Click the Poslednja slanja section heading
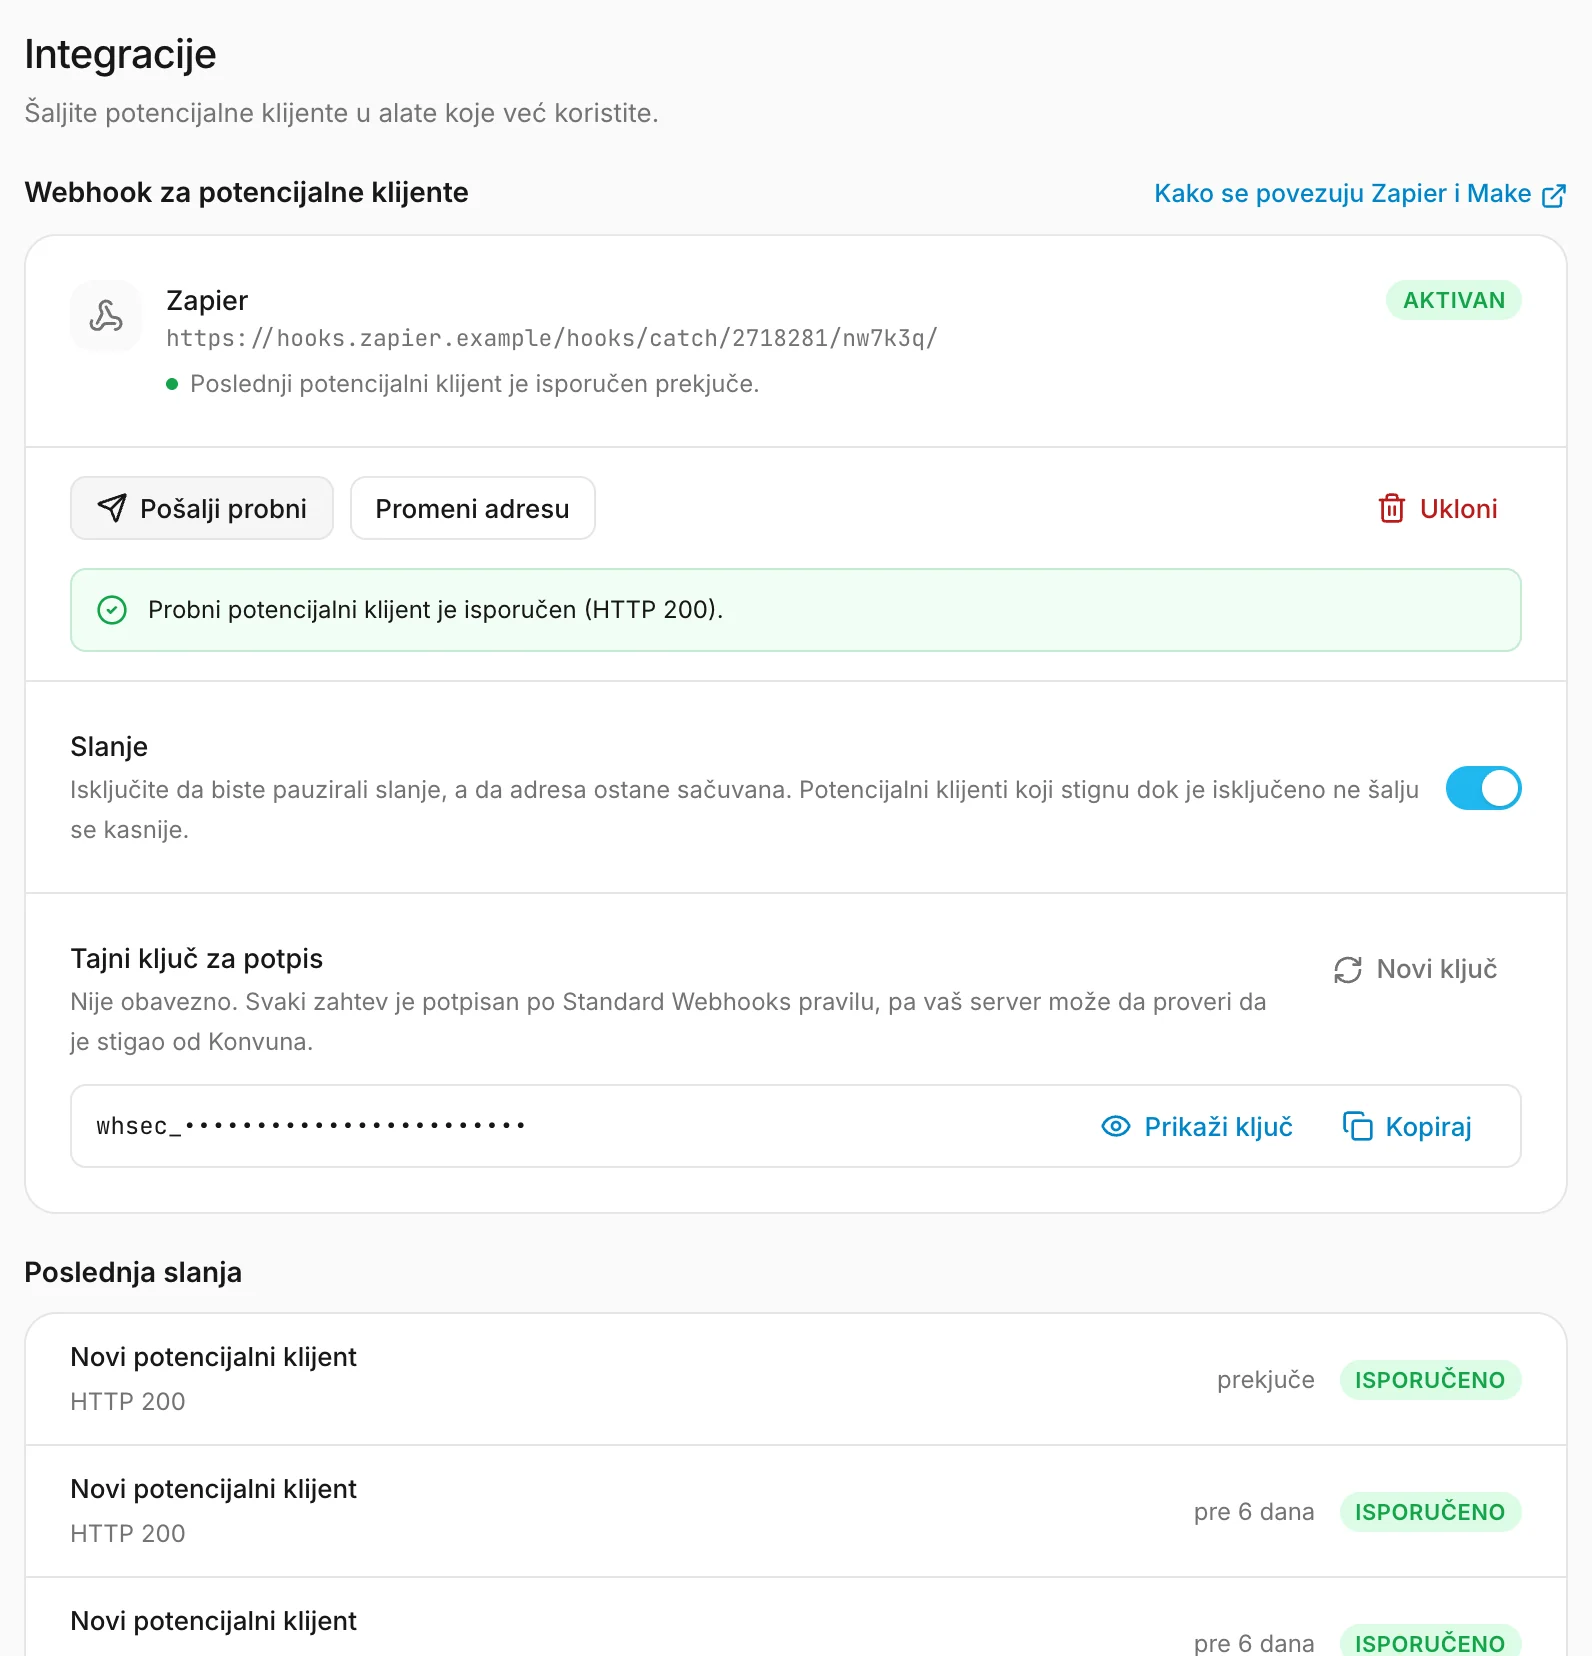This screenshot has width=1592, height=1656. (x=133, y=1272)
